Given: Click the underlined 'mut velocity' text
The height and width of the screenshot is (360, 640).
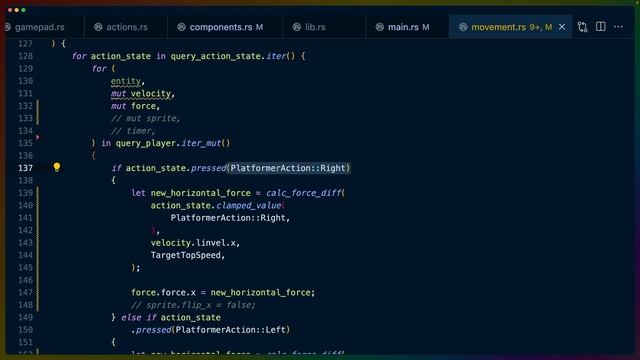Looking at the screenshot, I should (141, 93).
